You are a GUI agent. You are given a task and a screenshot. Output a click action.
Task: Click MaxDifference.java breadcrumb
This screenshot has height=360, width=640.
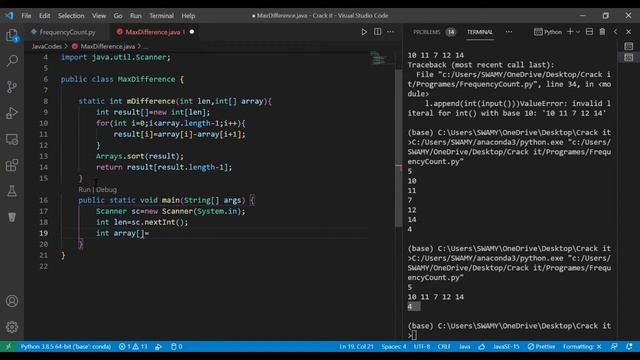click(x=108, y=47)
